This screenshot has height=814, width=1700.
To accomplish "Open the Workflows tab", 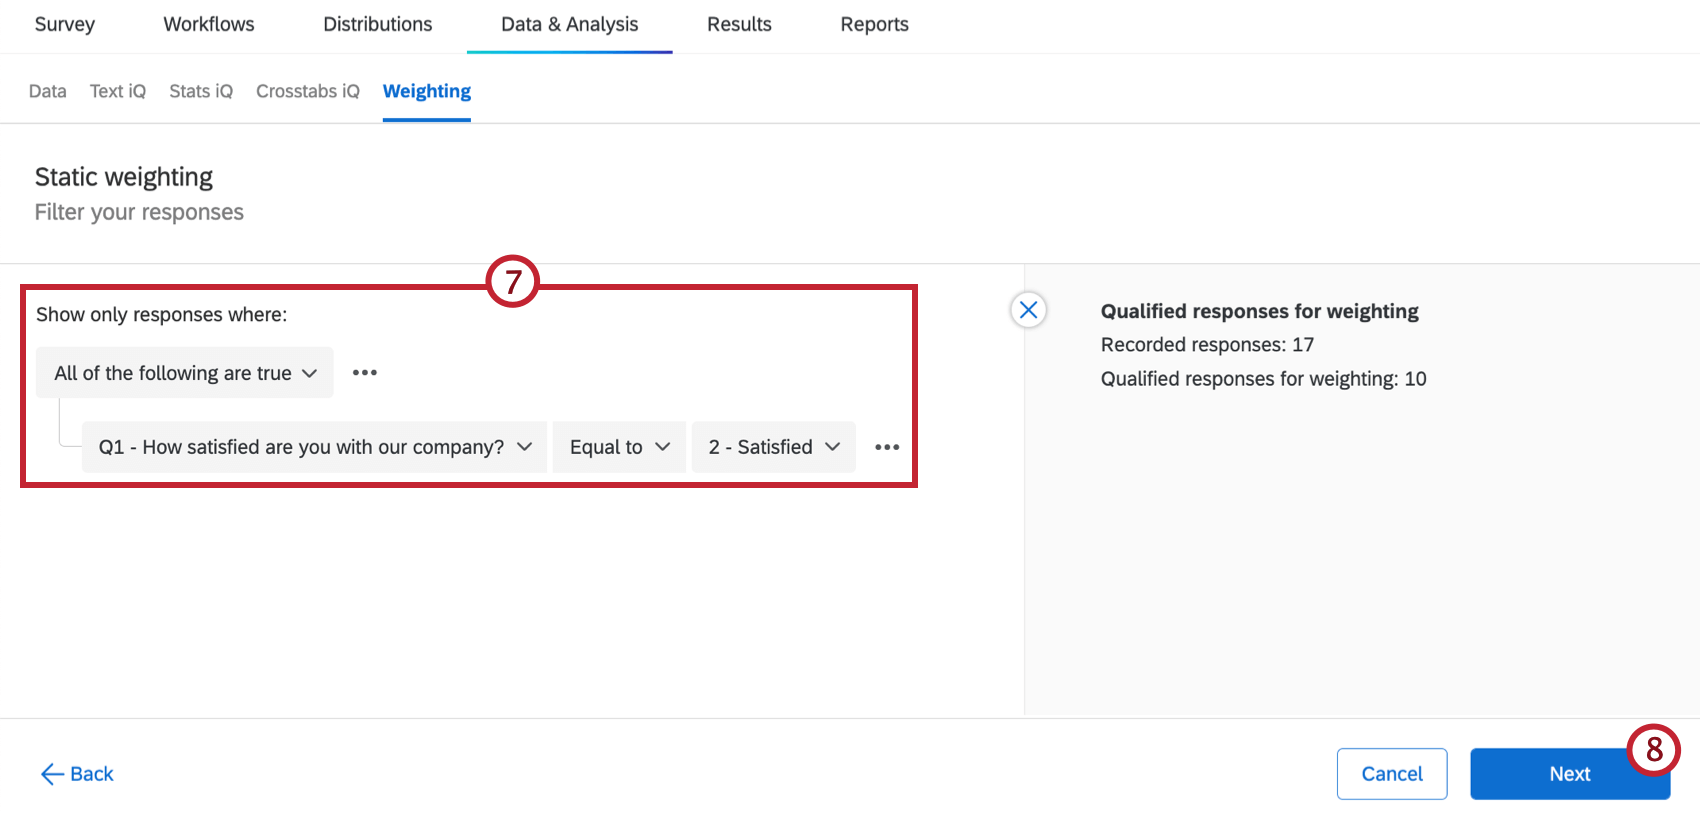I will [x=209, y=24].
